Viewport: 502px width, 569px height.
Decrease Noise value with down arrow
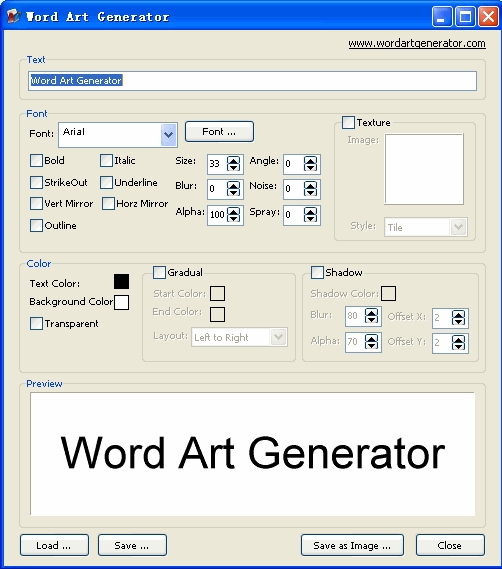pos(310,193)
